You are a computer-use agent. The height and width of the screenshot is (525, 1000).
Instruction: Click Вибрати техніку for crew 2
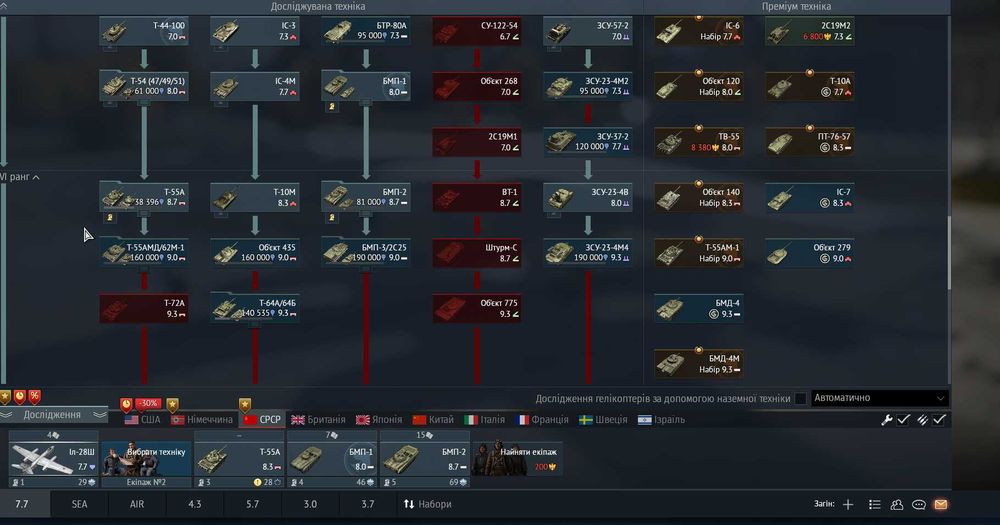click(147, 459)
